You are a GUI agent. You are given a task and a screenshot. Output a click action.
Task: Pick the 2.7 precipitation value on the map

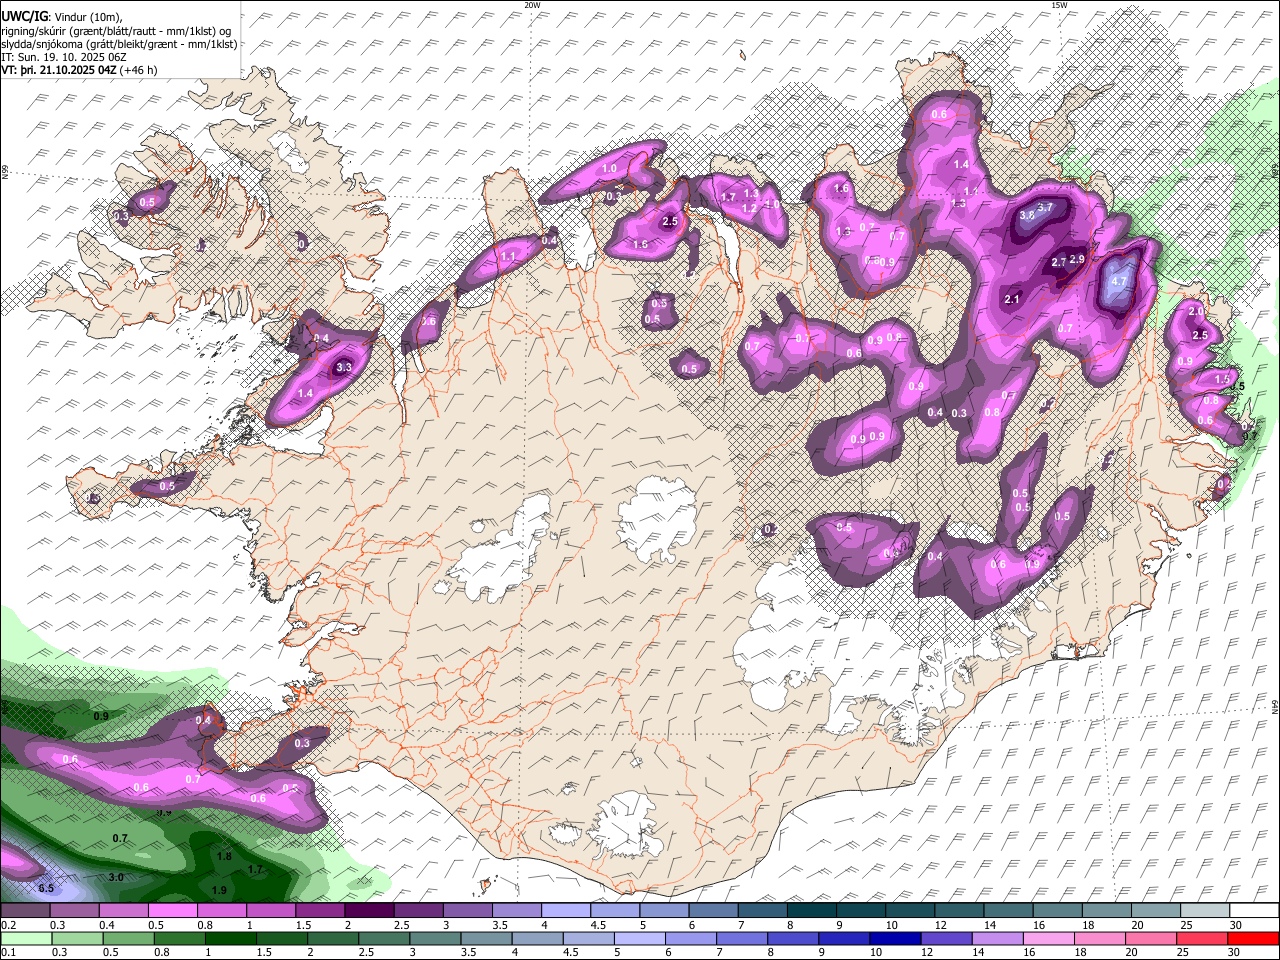click(1059, 262)
